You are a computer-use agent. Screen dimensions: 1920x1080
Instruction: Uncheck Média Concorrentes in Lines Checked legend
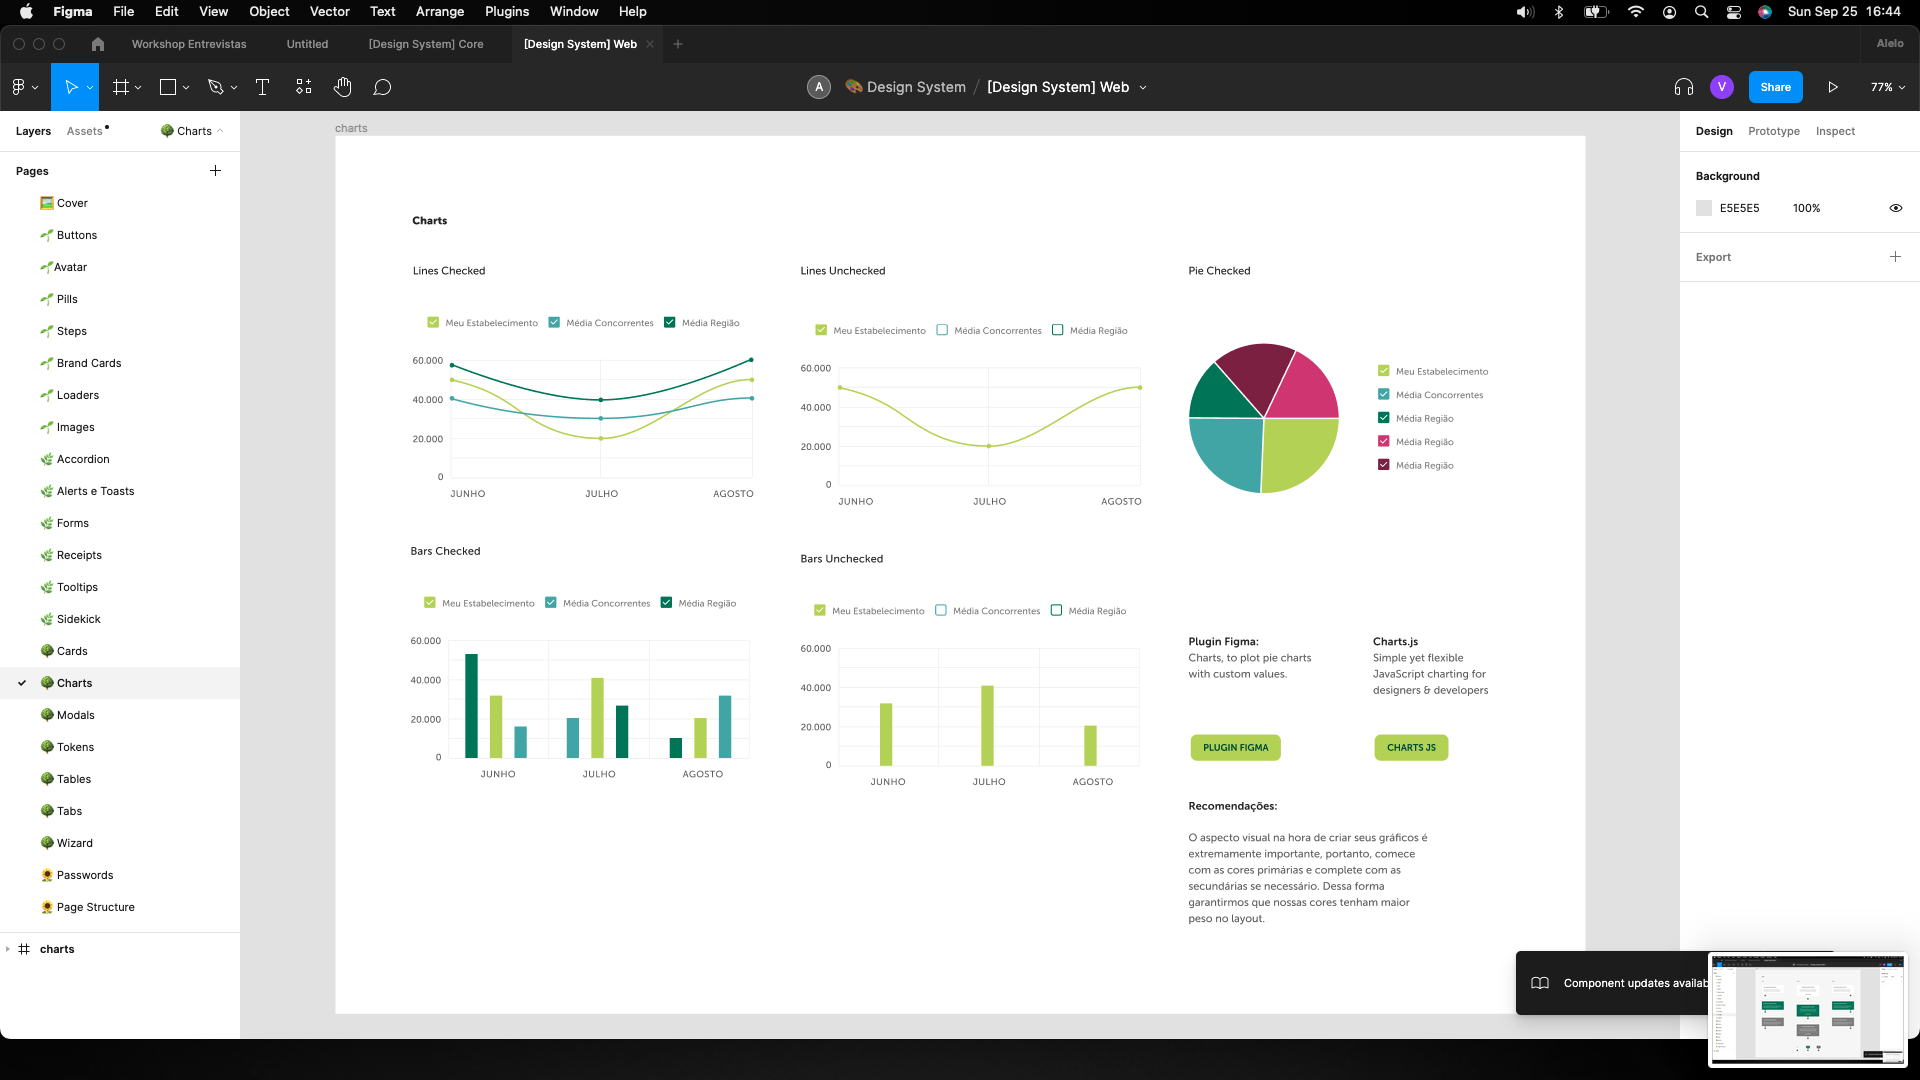(x=554, y=322)
